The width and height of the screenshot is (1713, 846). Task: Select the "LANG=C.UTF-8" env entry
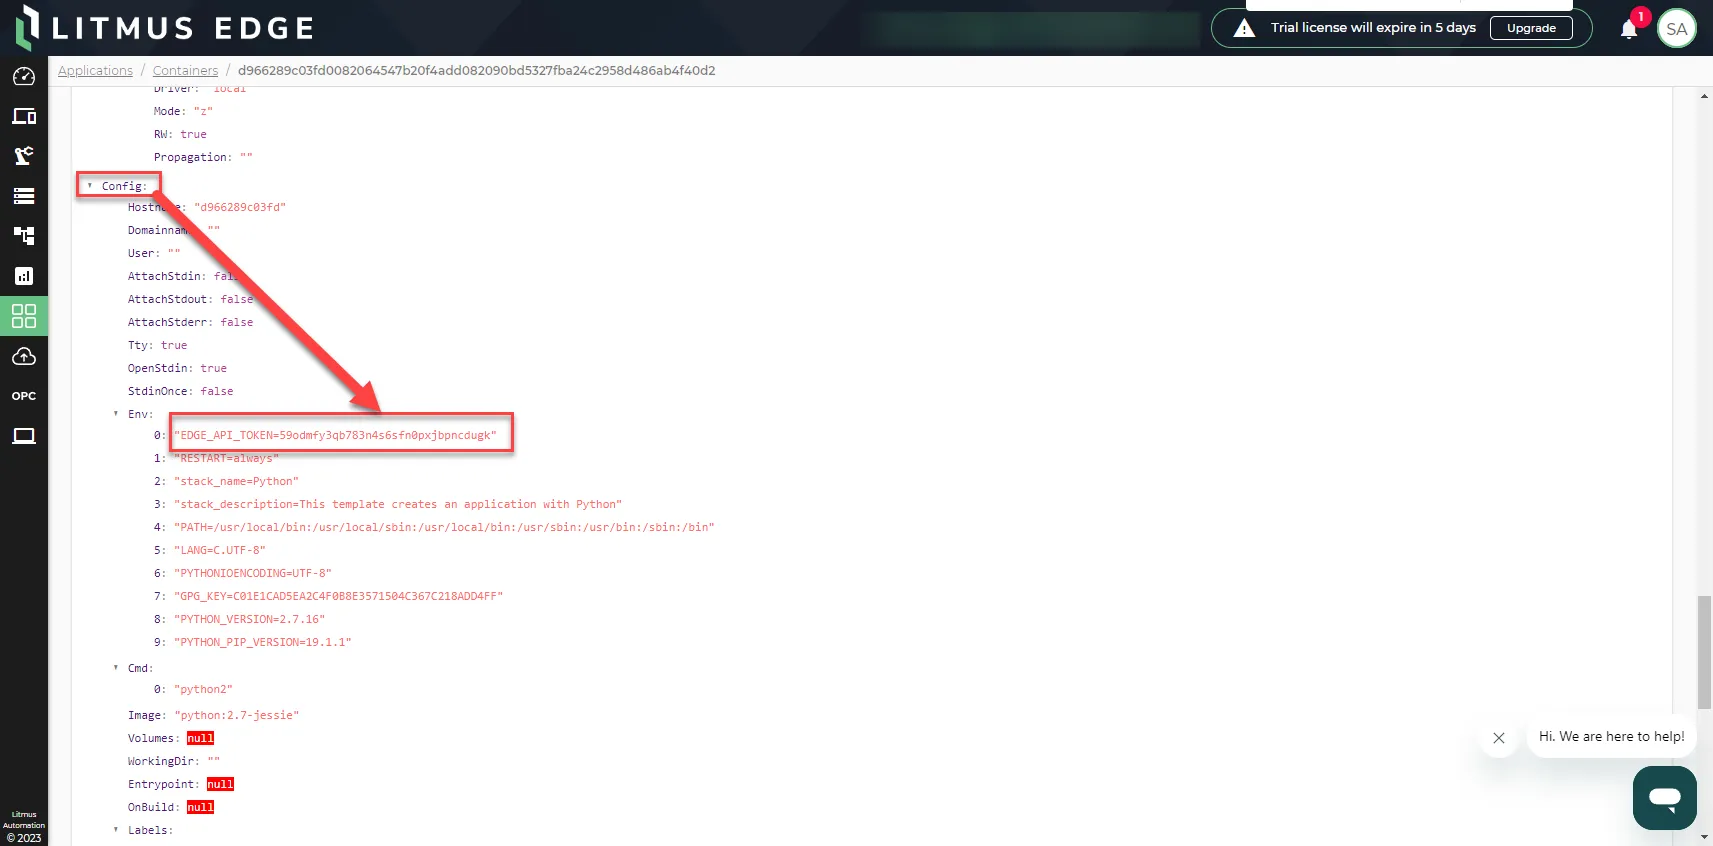click(x=220, y=551)
